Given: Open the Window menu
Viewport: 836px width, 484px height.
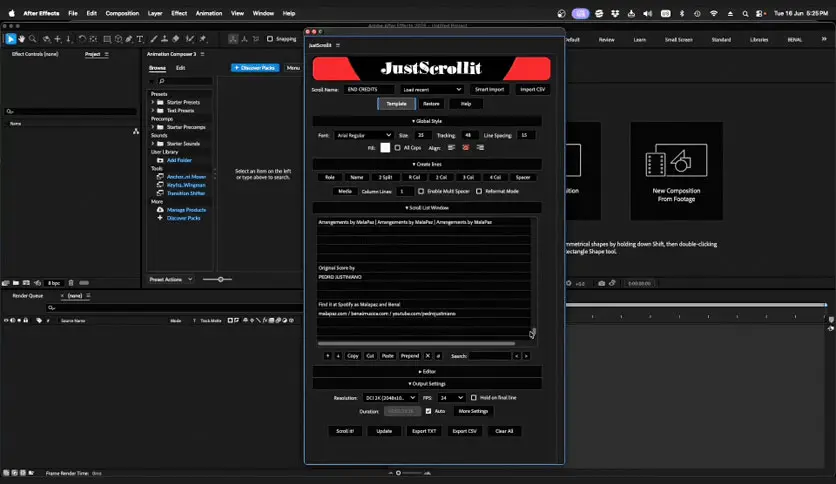Looking at the screenshot, I should click(x=263, y=13).
